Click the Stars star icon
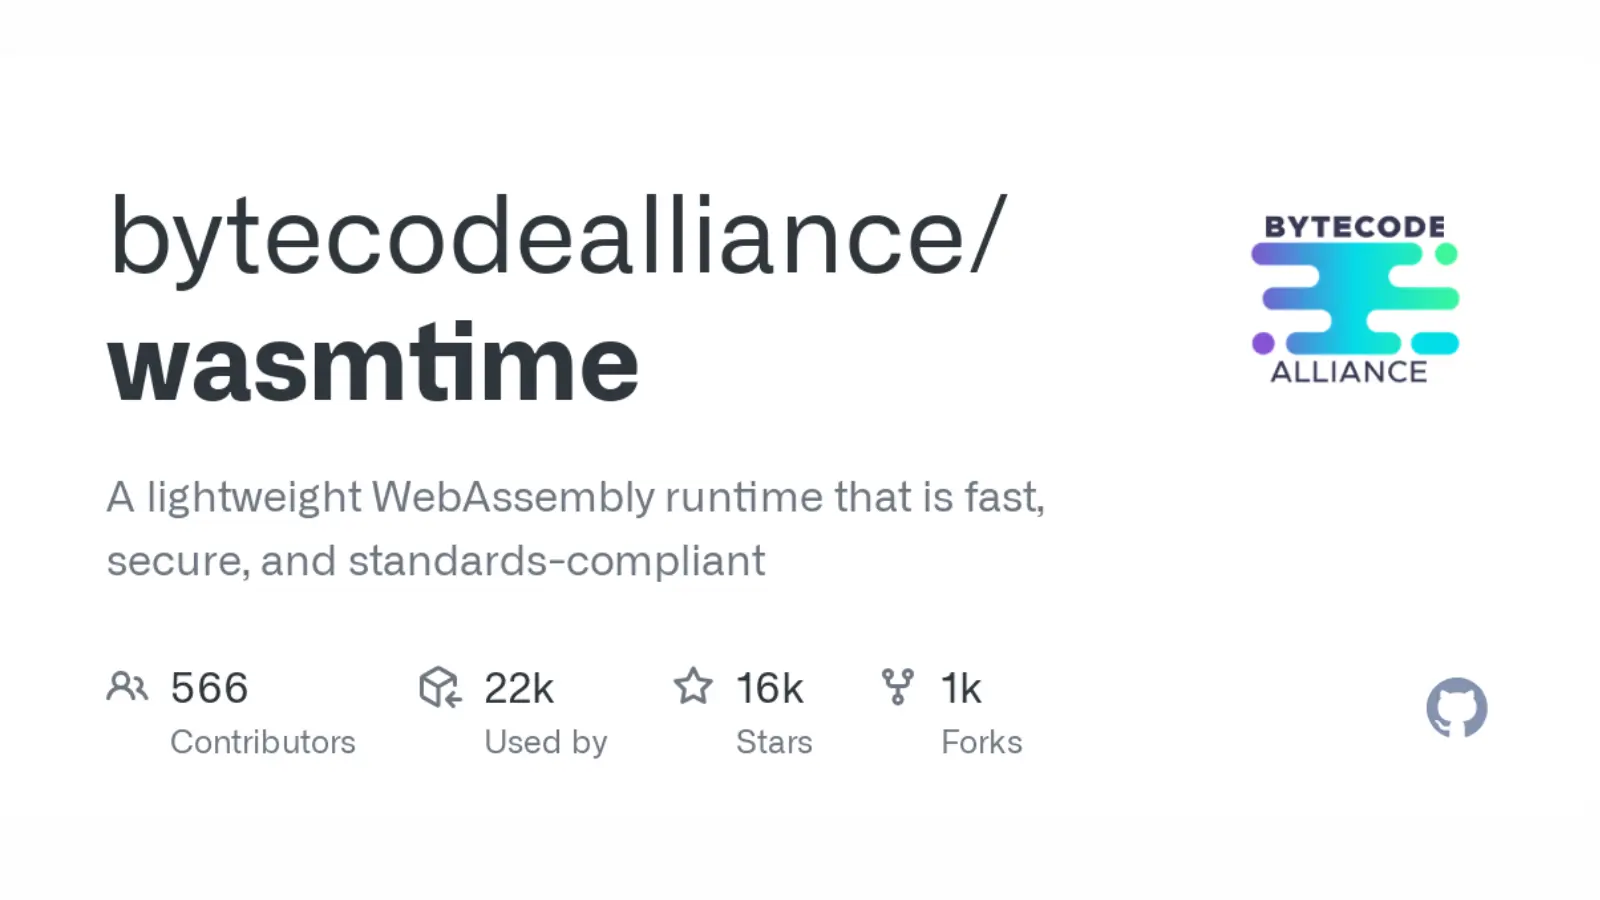Image resolution: width=1600 pixels, height=900 pixels. pyautogui.click(x=693, y=687)
